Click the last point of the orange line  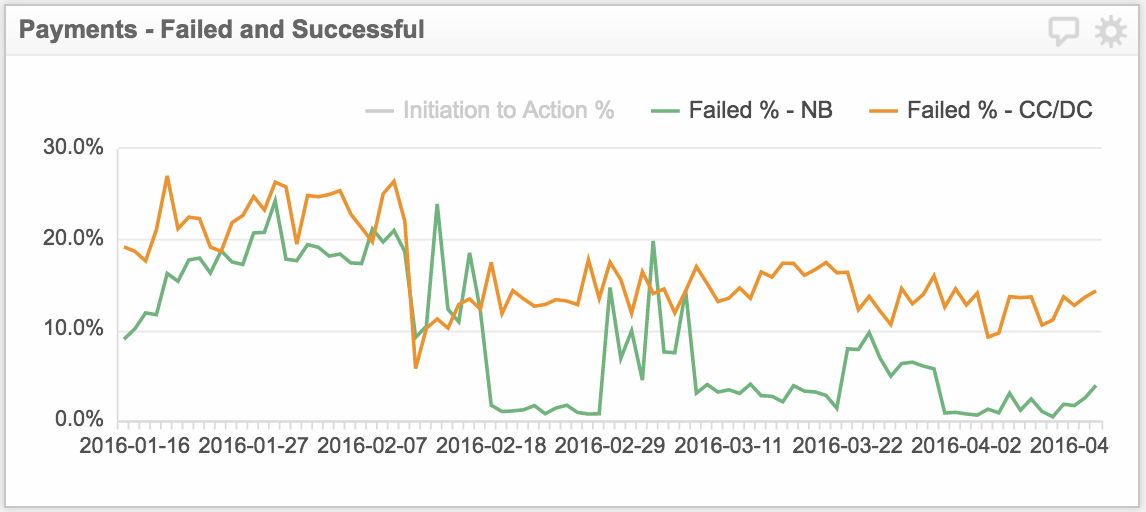(x=1096, y=291)
